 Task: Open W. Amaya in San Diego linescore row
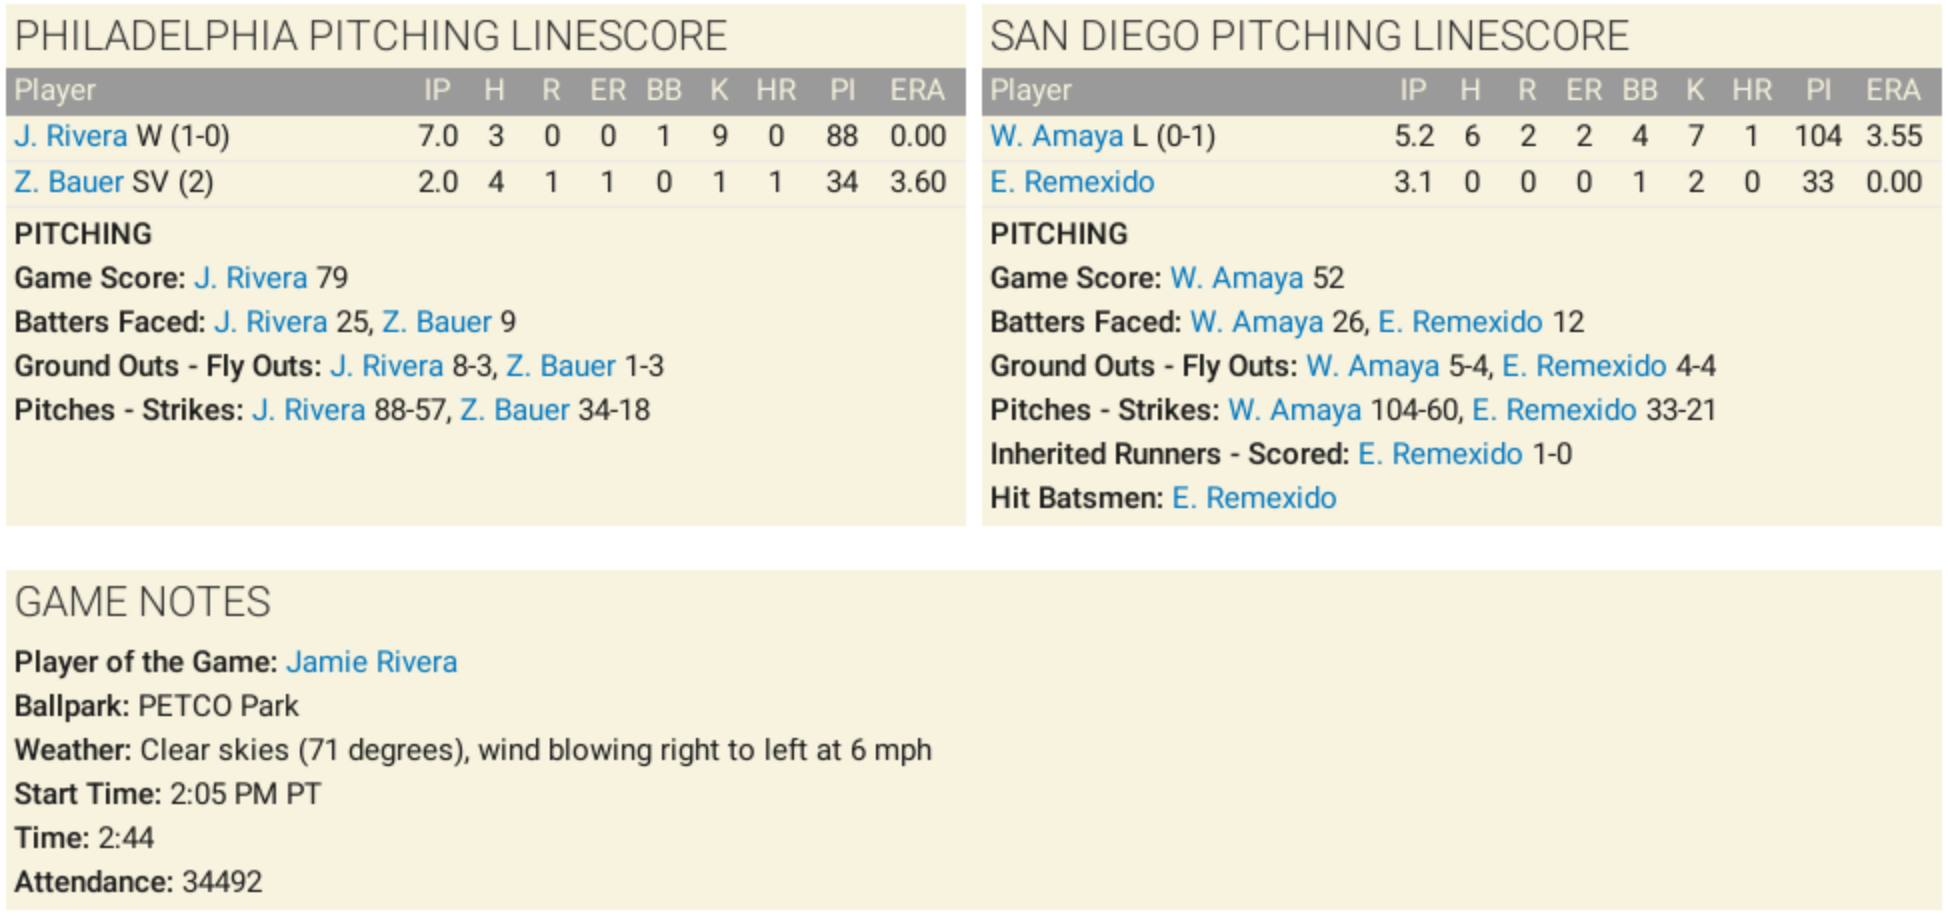pos(1056,136)
